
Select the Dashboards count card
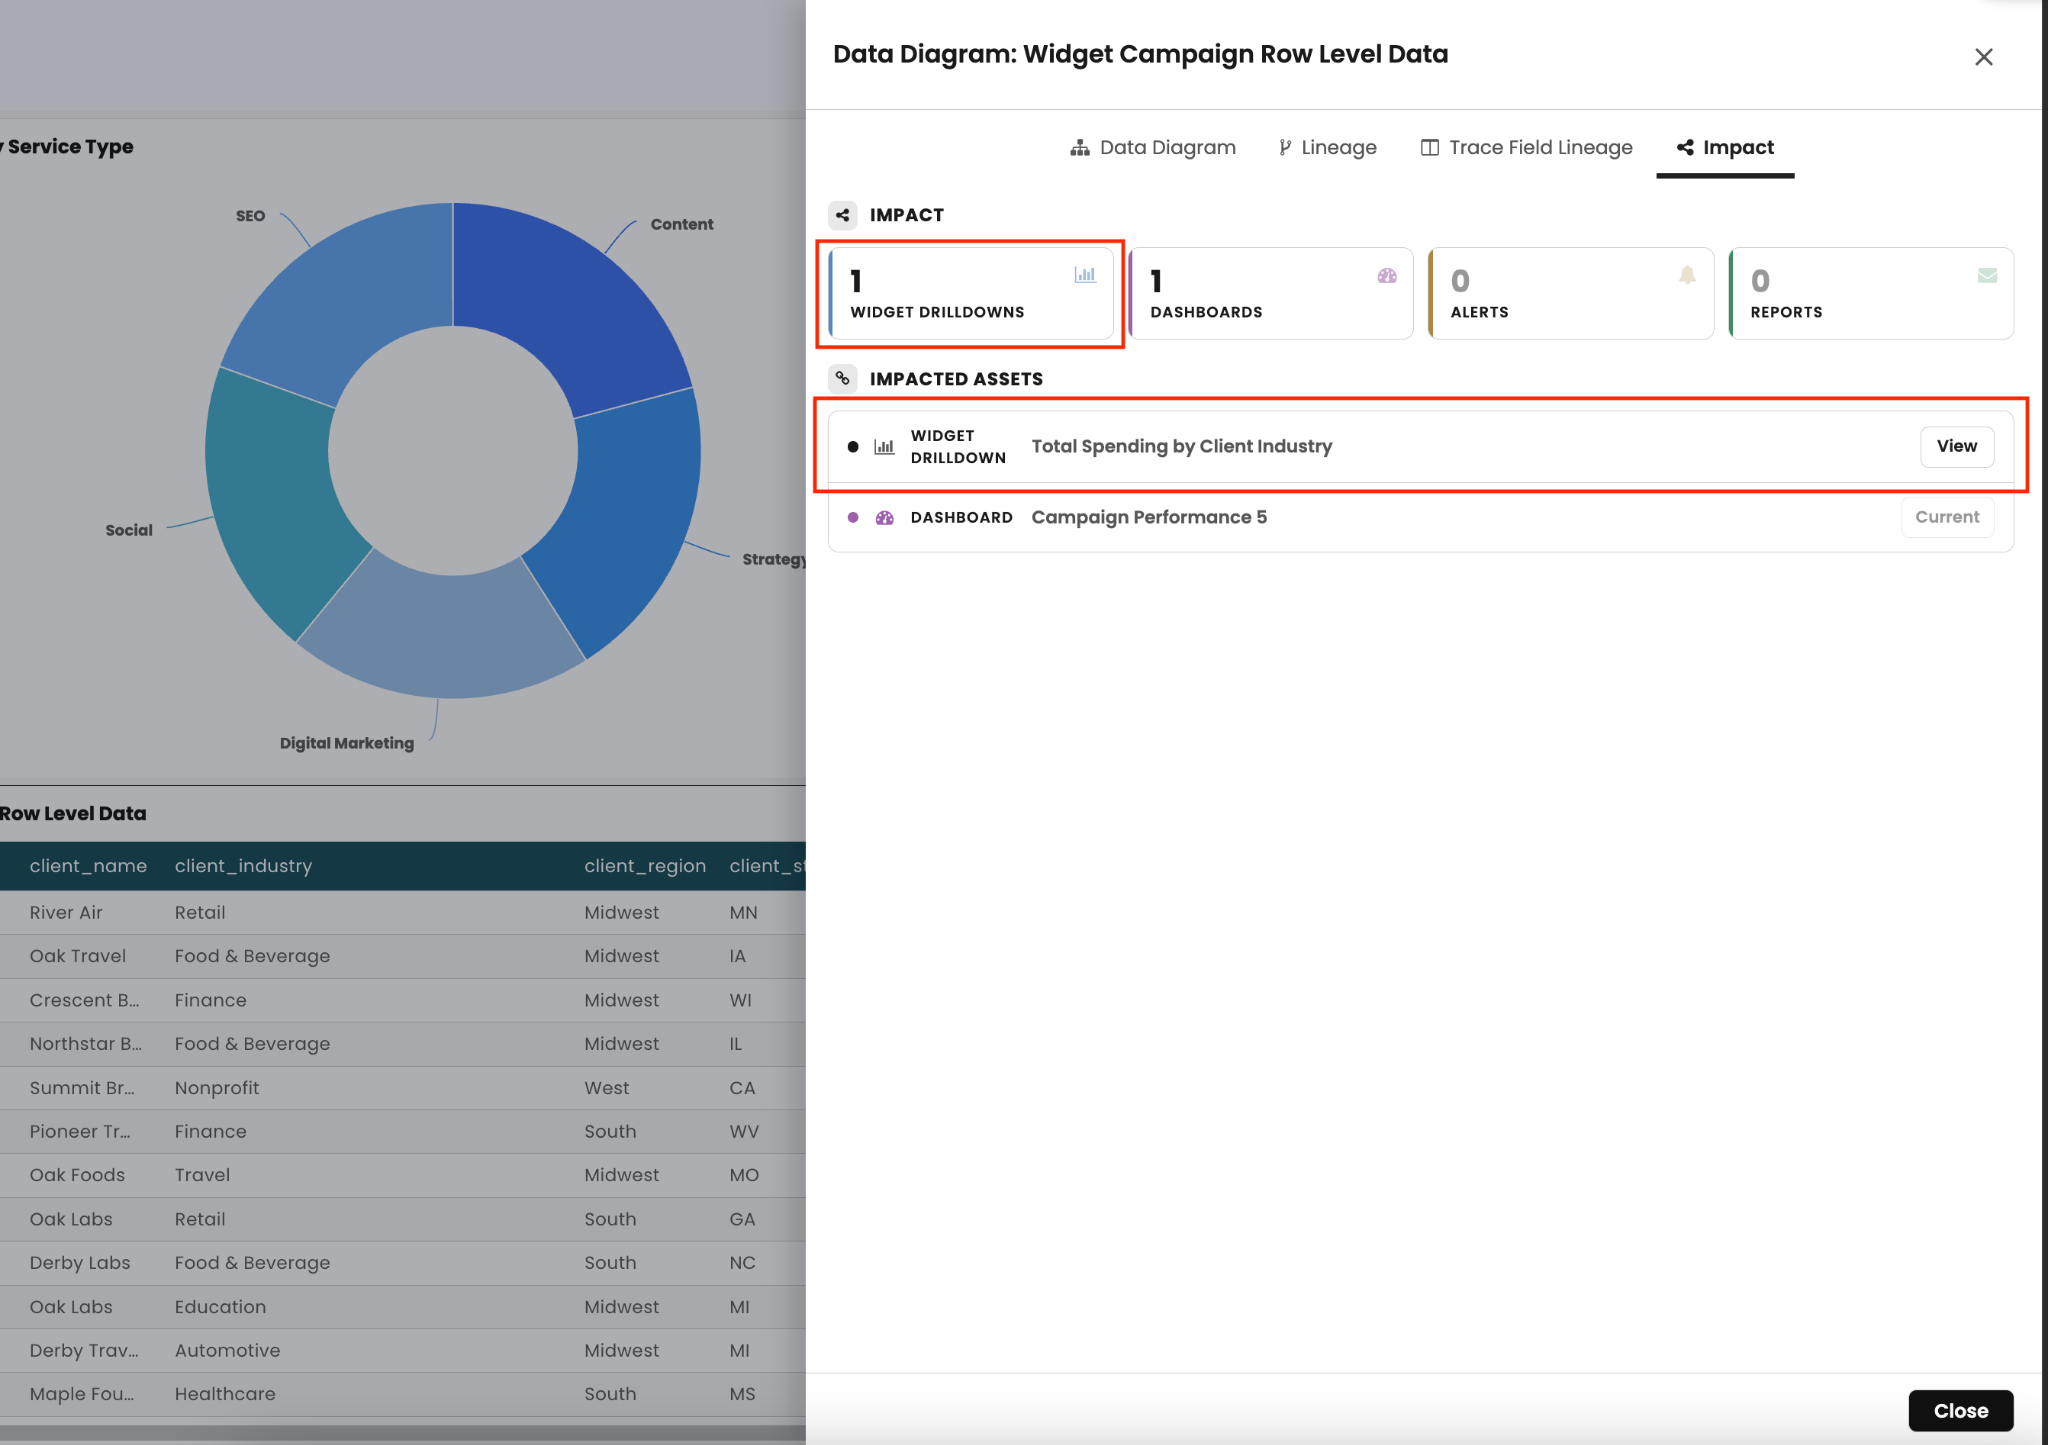[1270, 294]
